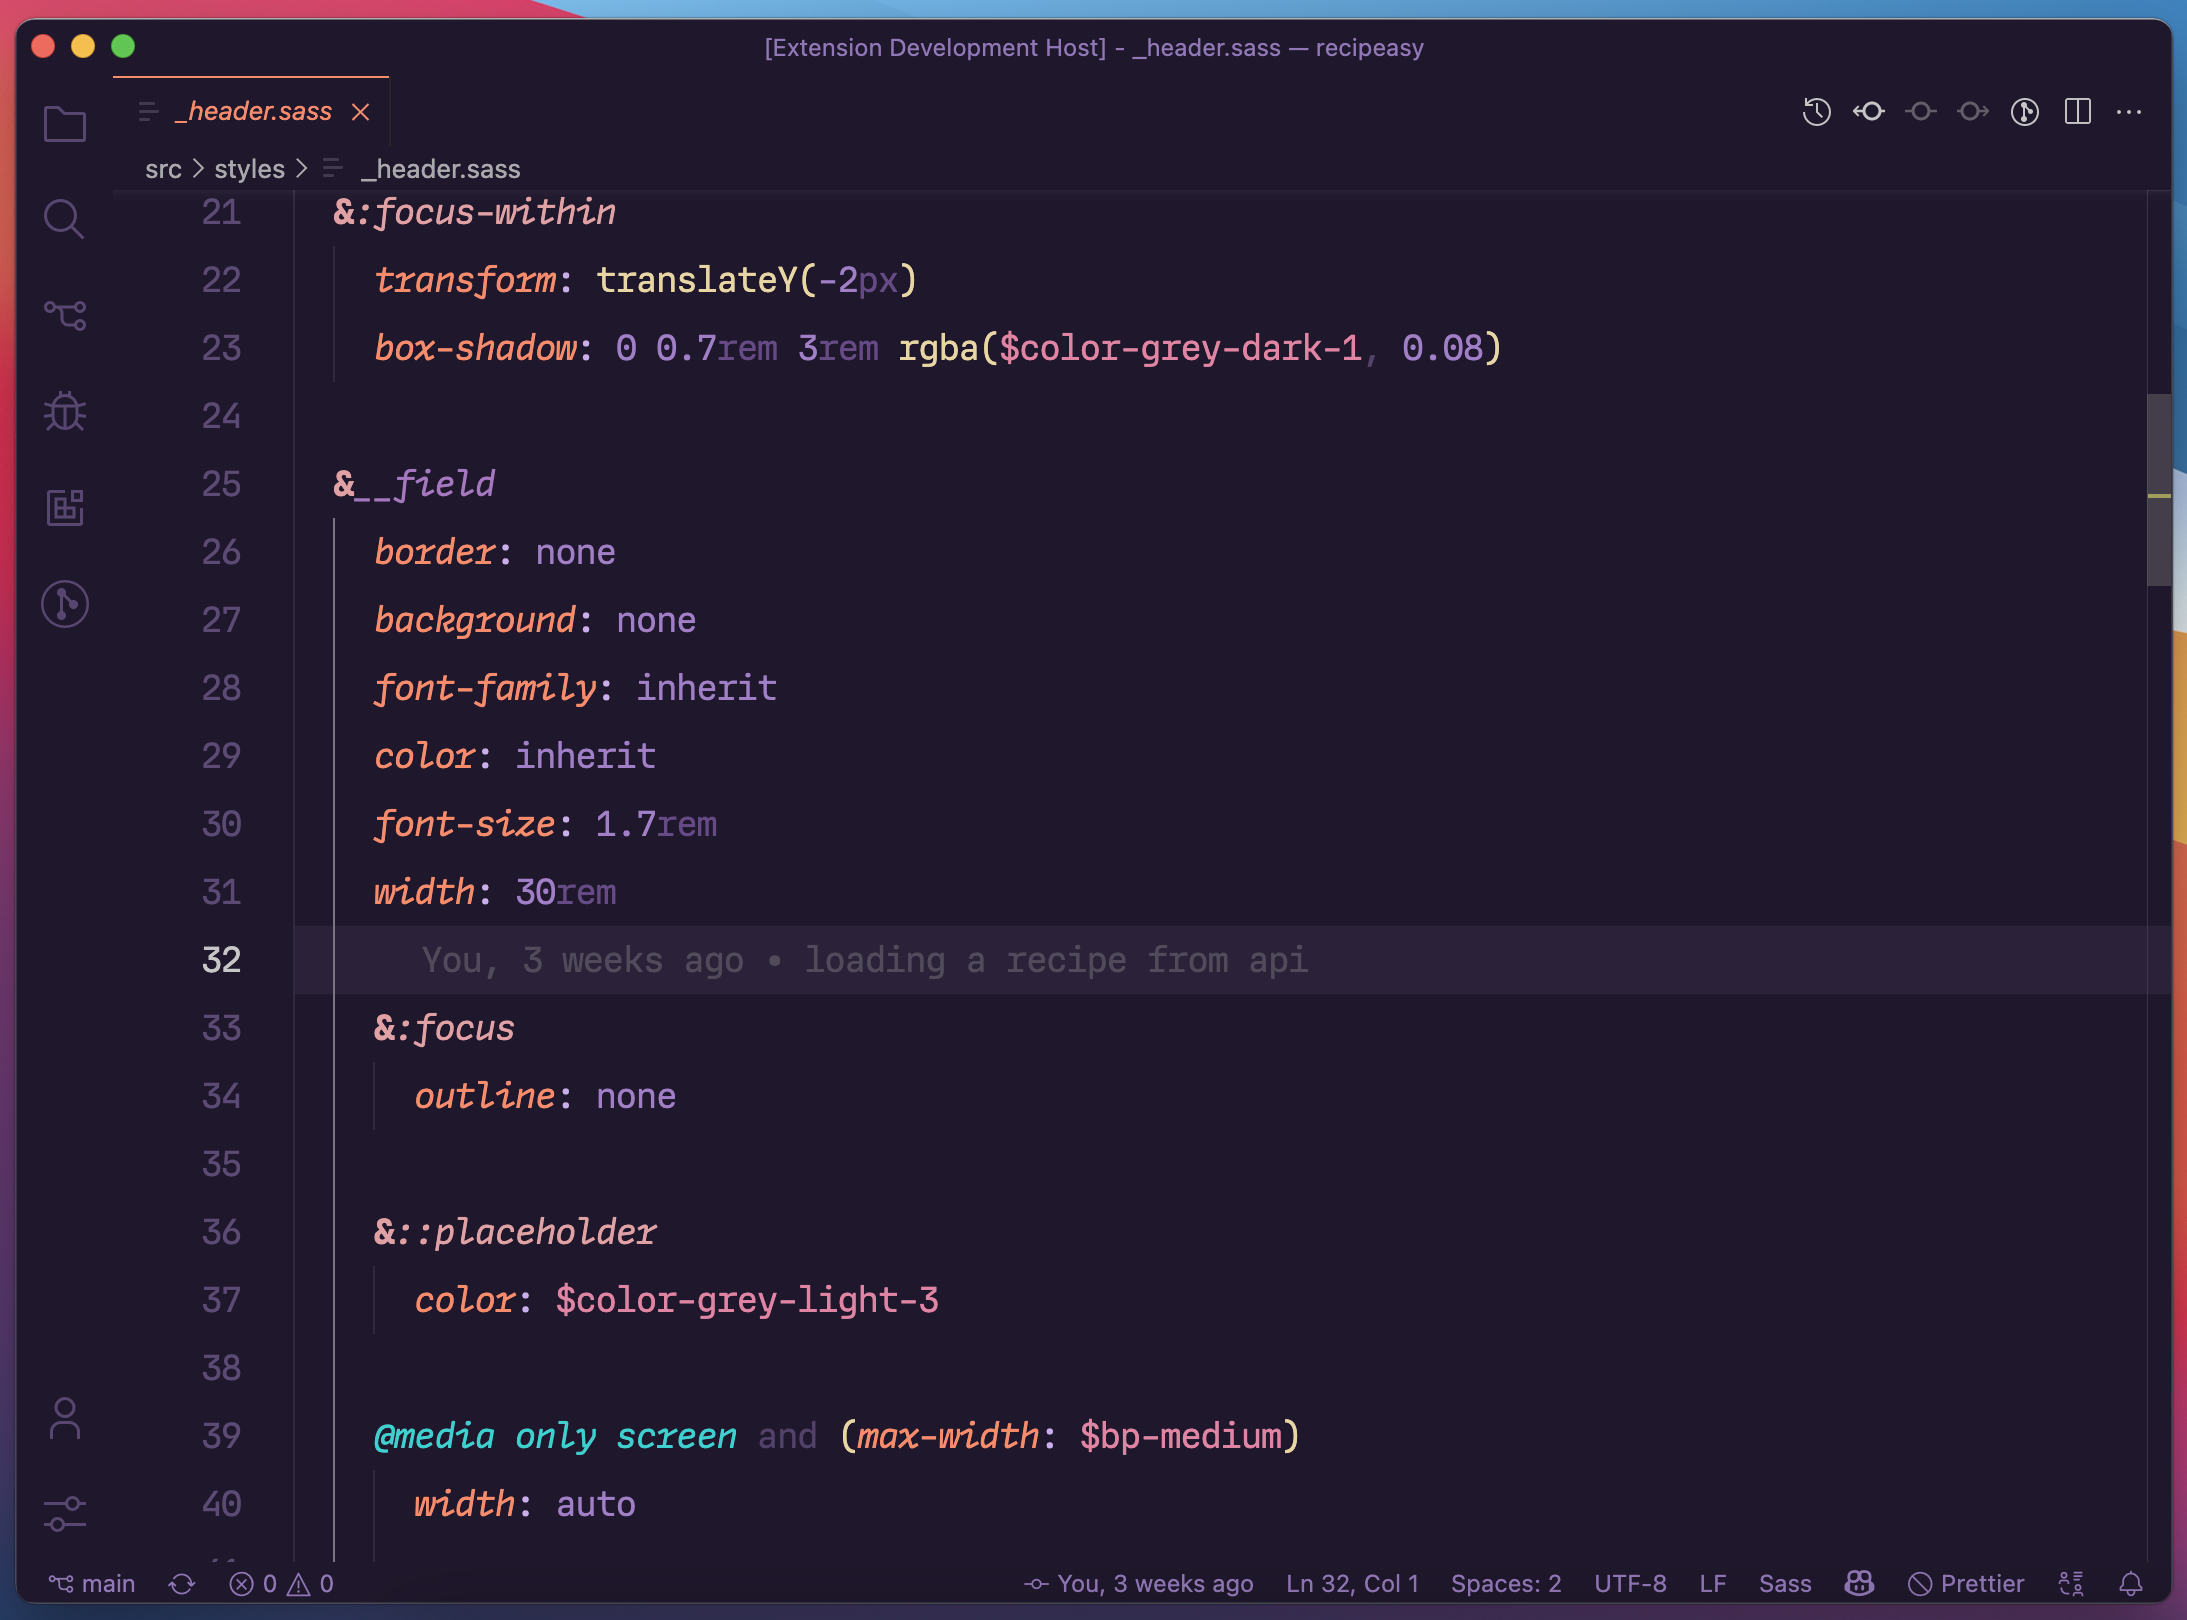The image size is (2187, 1620).
Task: Open the Extensions panel icon
Action: [65, 507]
